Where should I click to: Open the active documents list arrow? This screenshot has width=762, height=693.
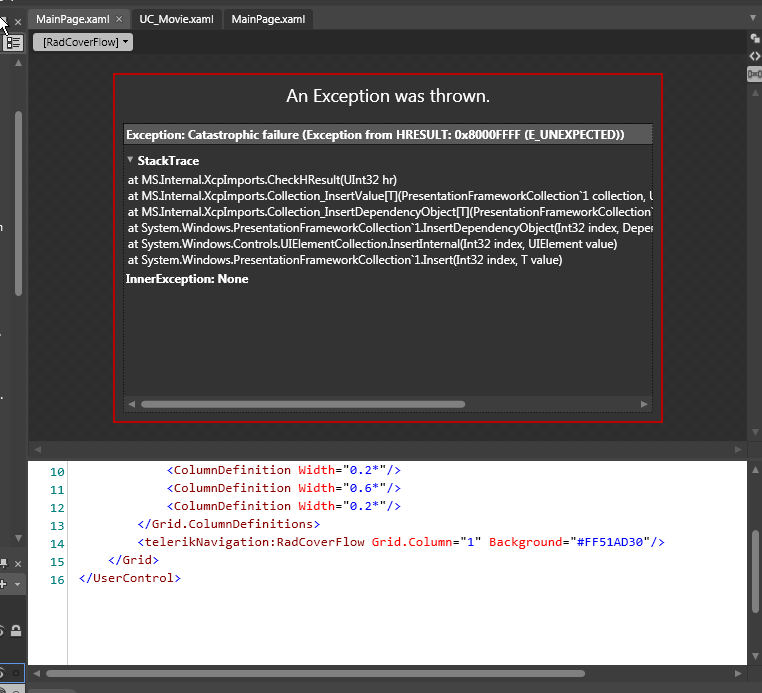tap(753, 18)
